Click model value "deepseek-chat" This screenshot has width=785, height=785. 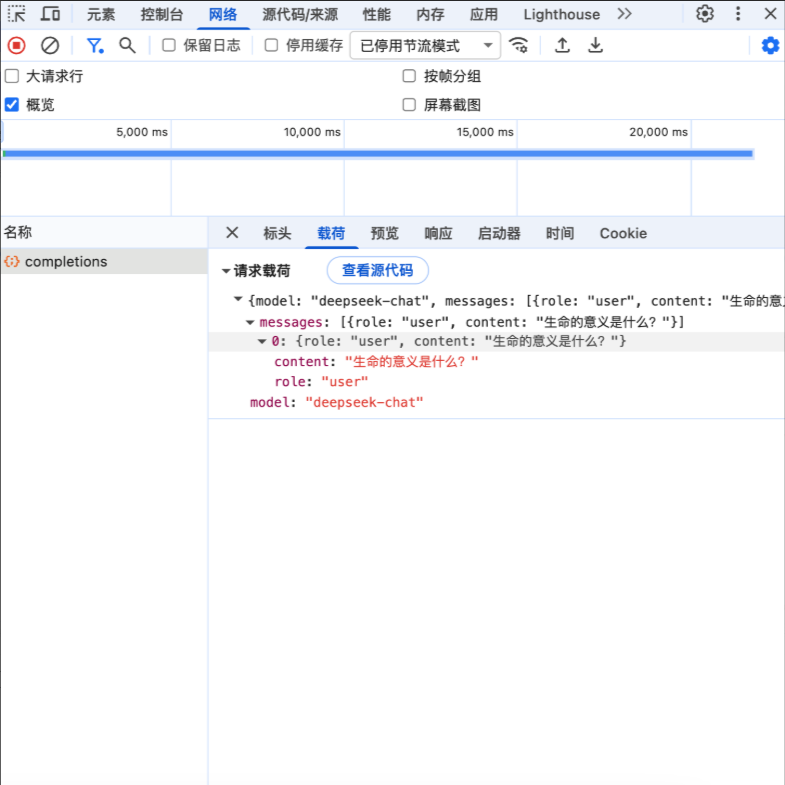pos(364,403)
